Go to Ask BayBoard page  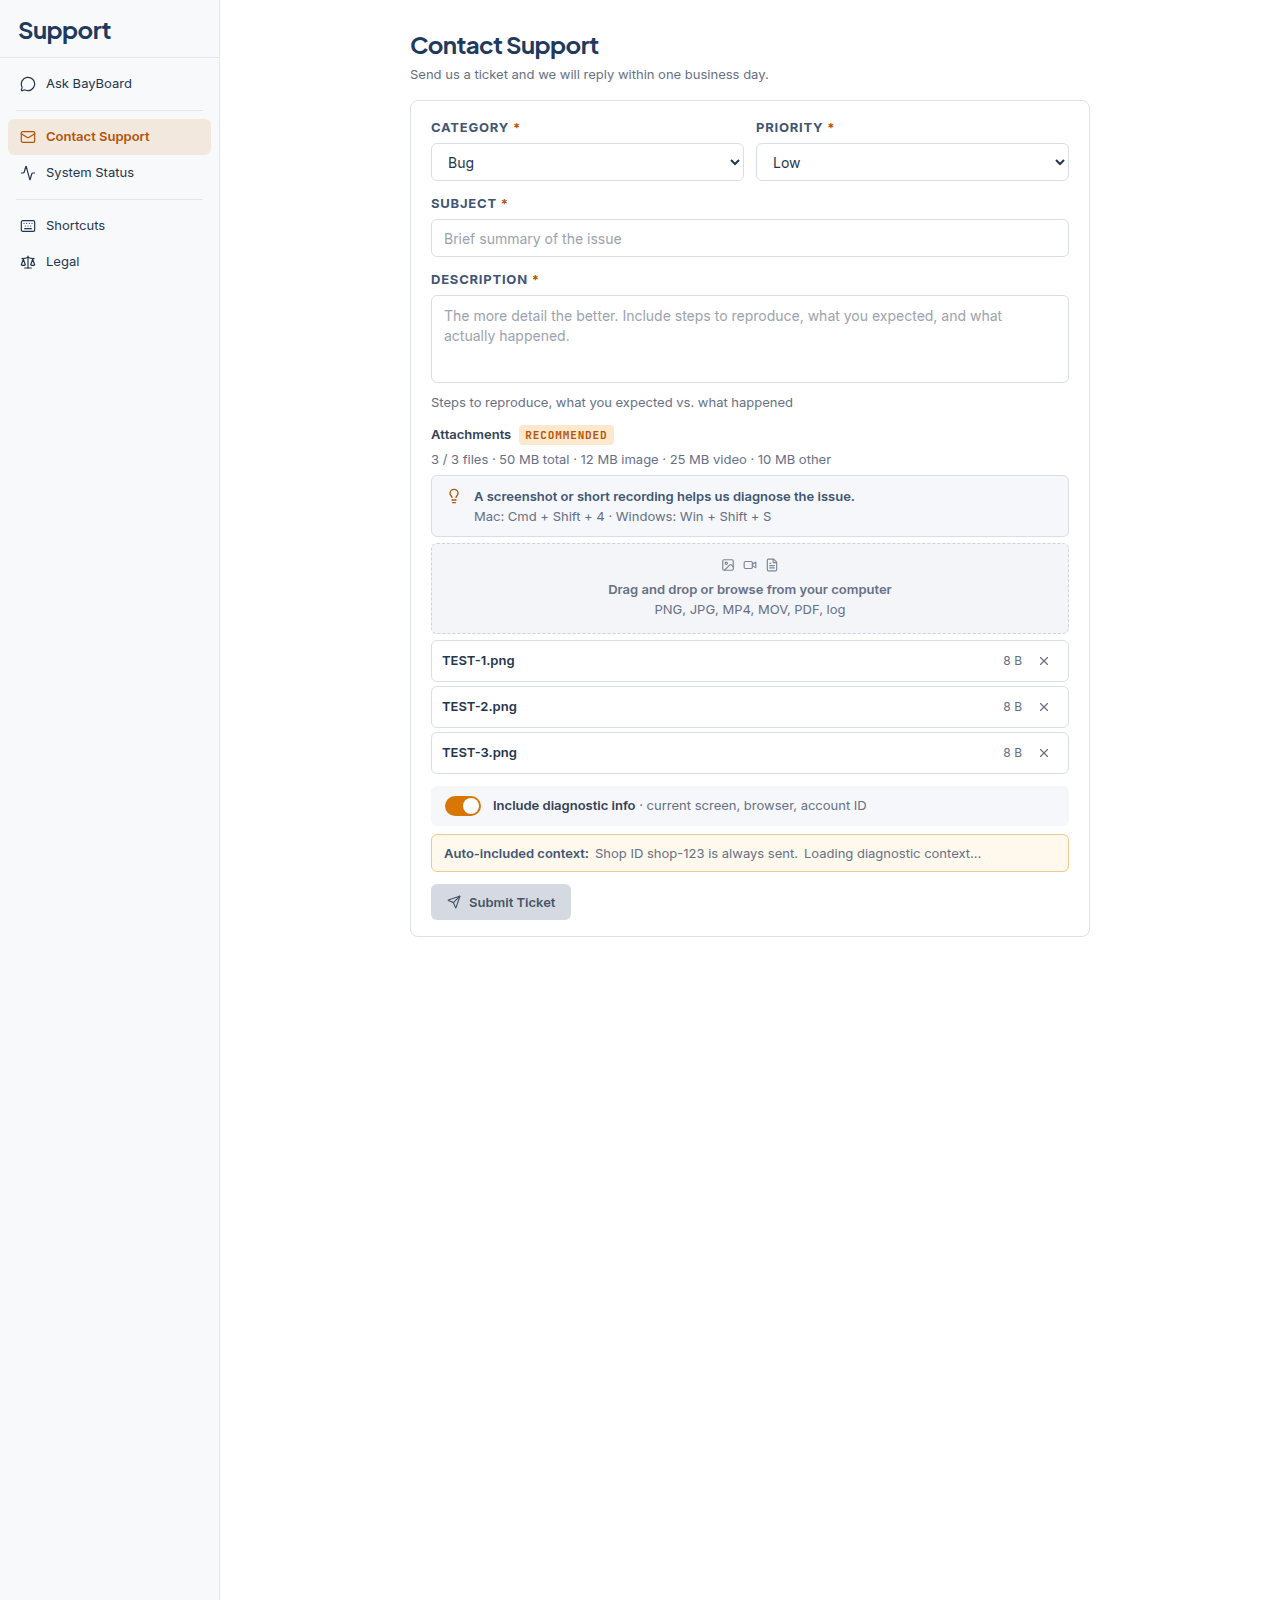(x=109, y=84)
